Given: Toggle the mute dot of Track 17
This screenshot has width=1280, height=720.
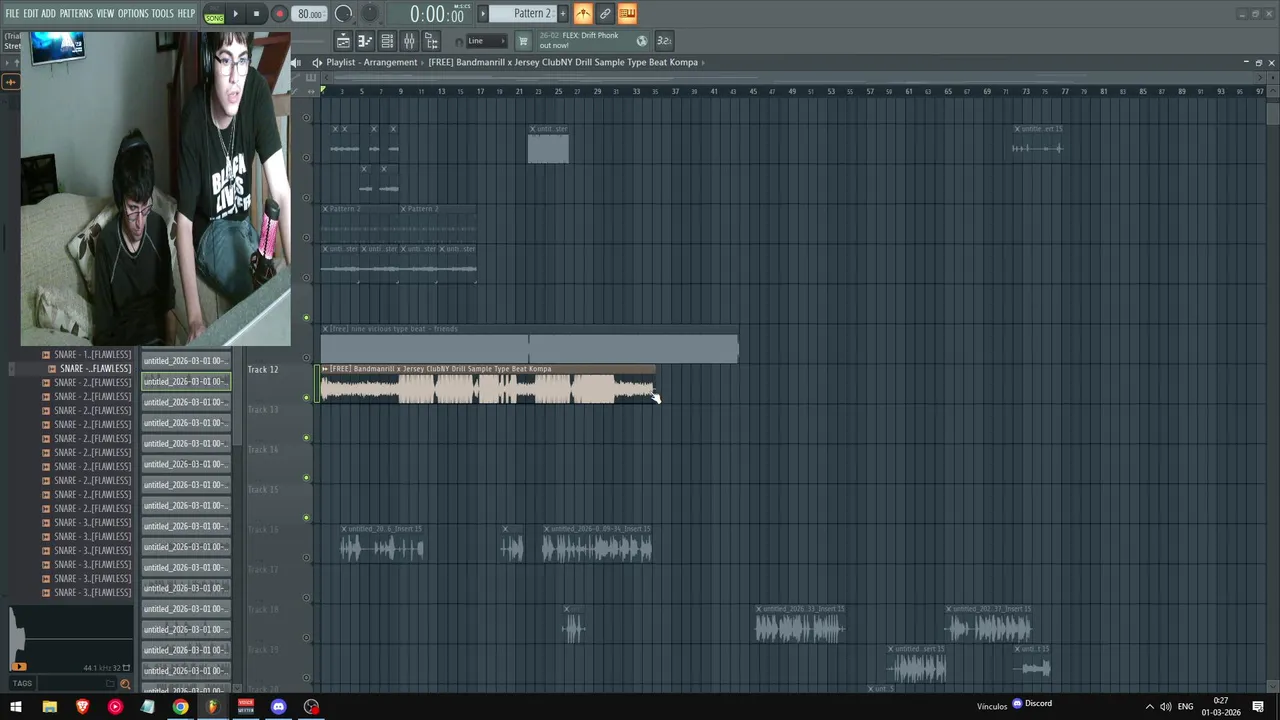Looking at the screenshot, I should click(307, 597).
